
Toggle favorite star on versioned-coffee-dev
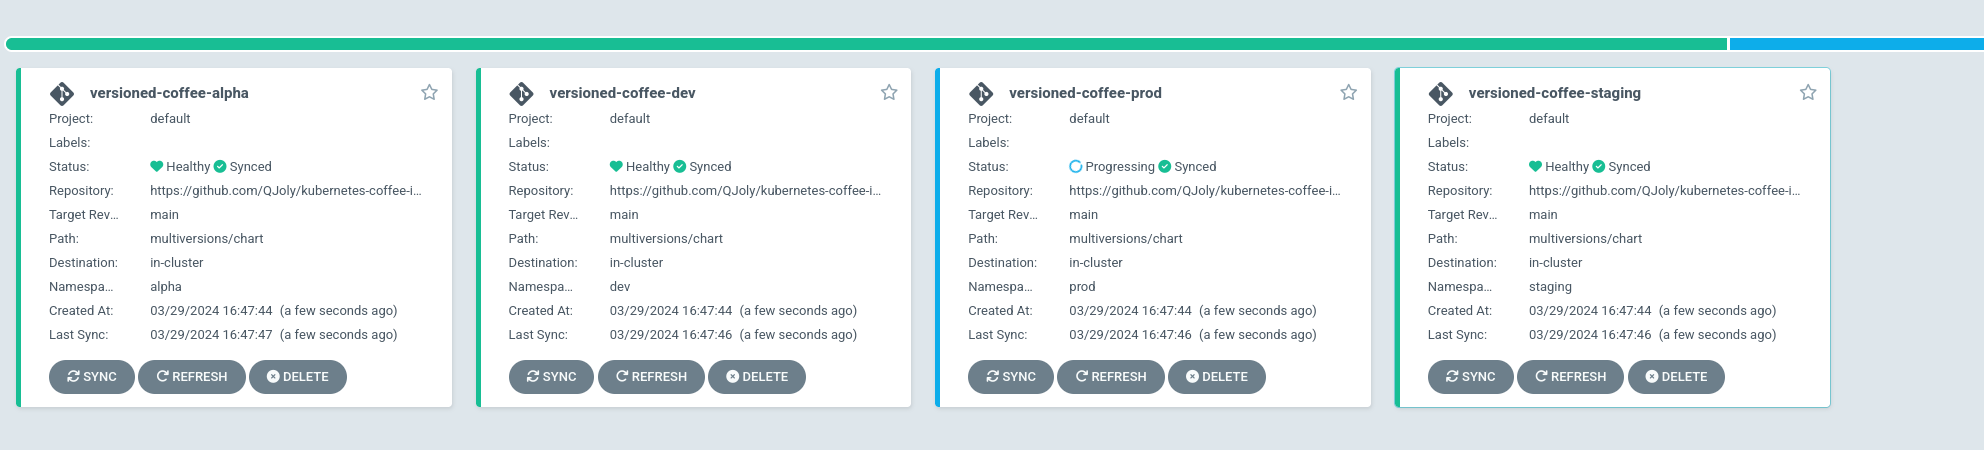(x=889, y=93)
